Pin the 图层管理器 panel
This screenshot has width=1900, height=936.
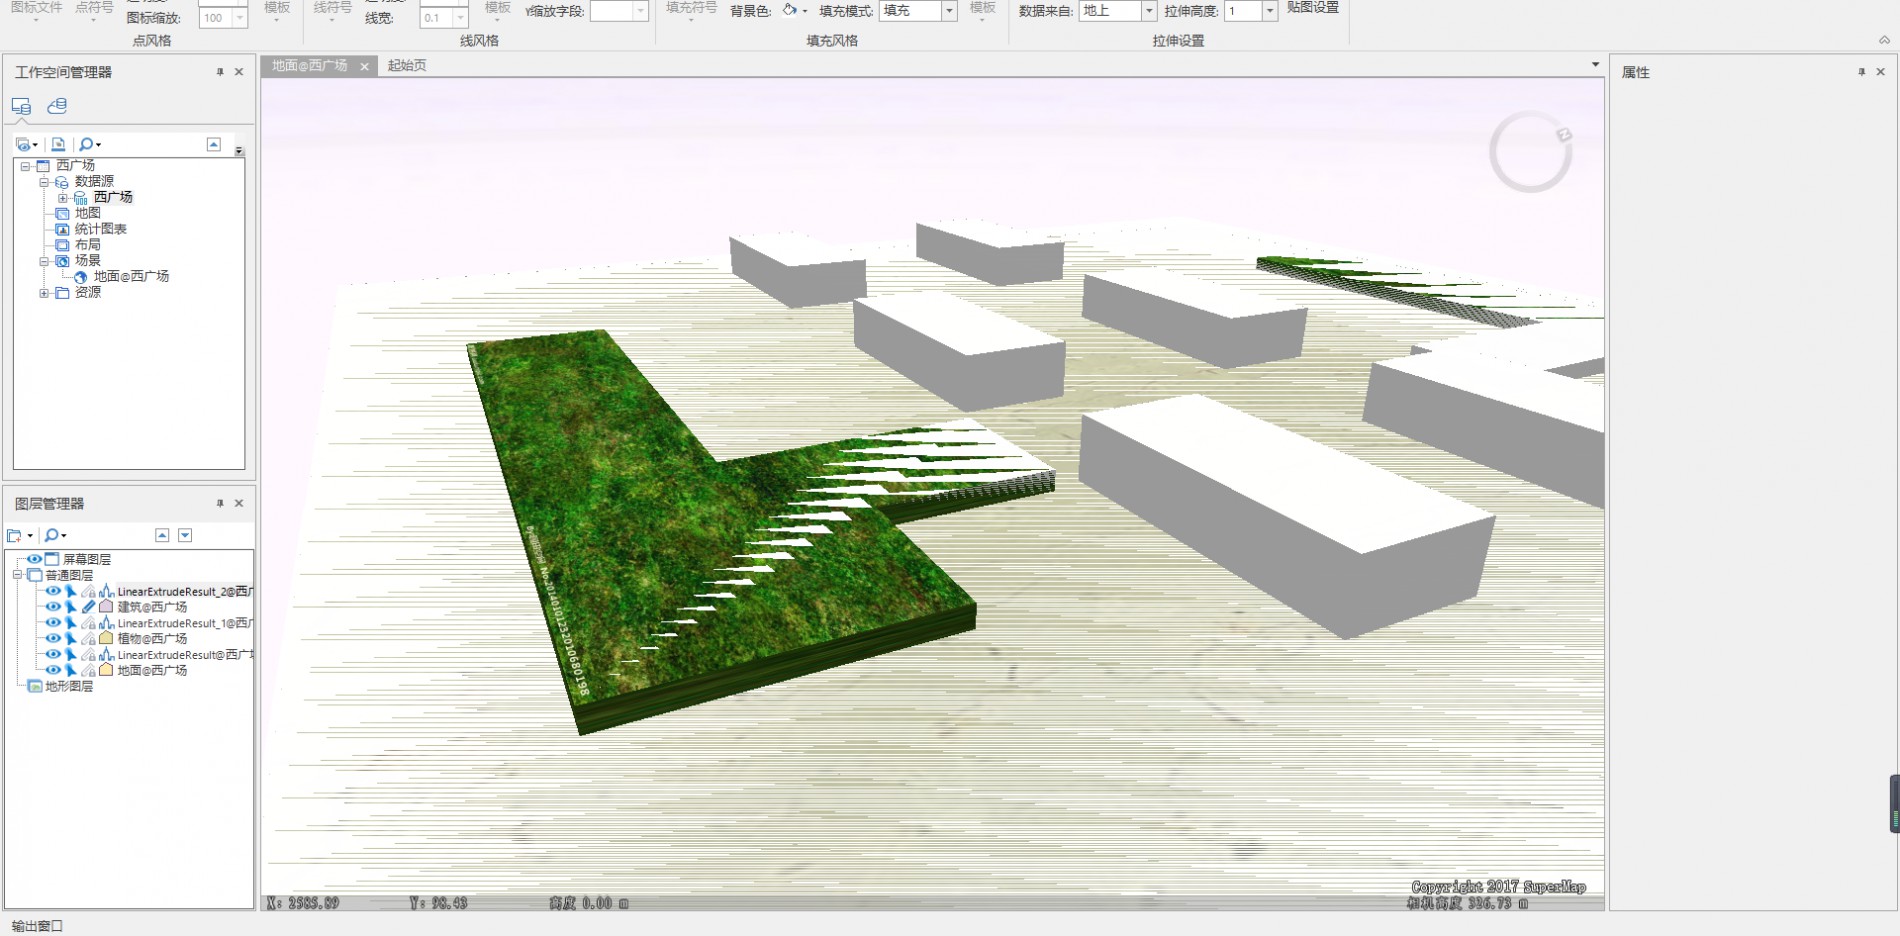[220, 503]
